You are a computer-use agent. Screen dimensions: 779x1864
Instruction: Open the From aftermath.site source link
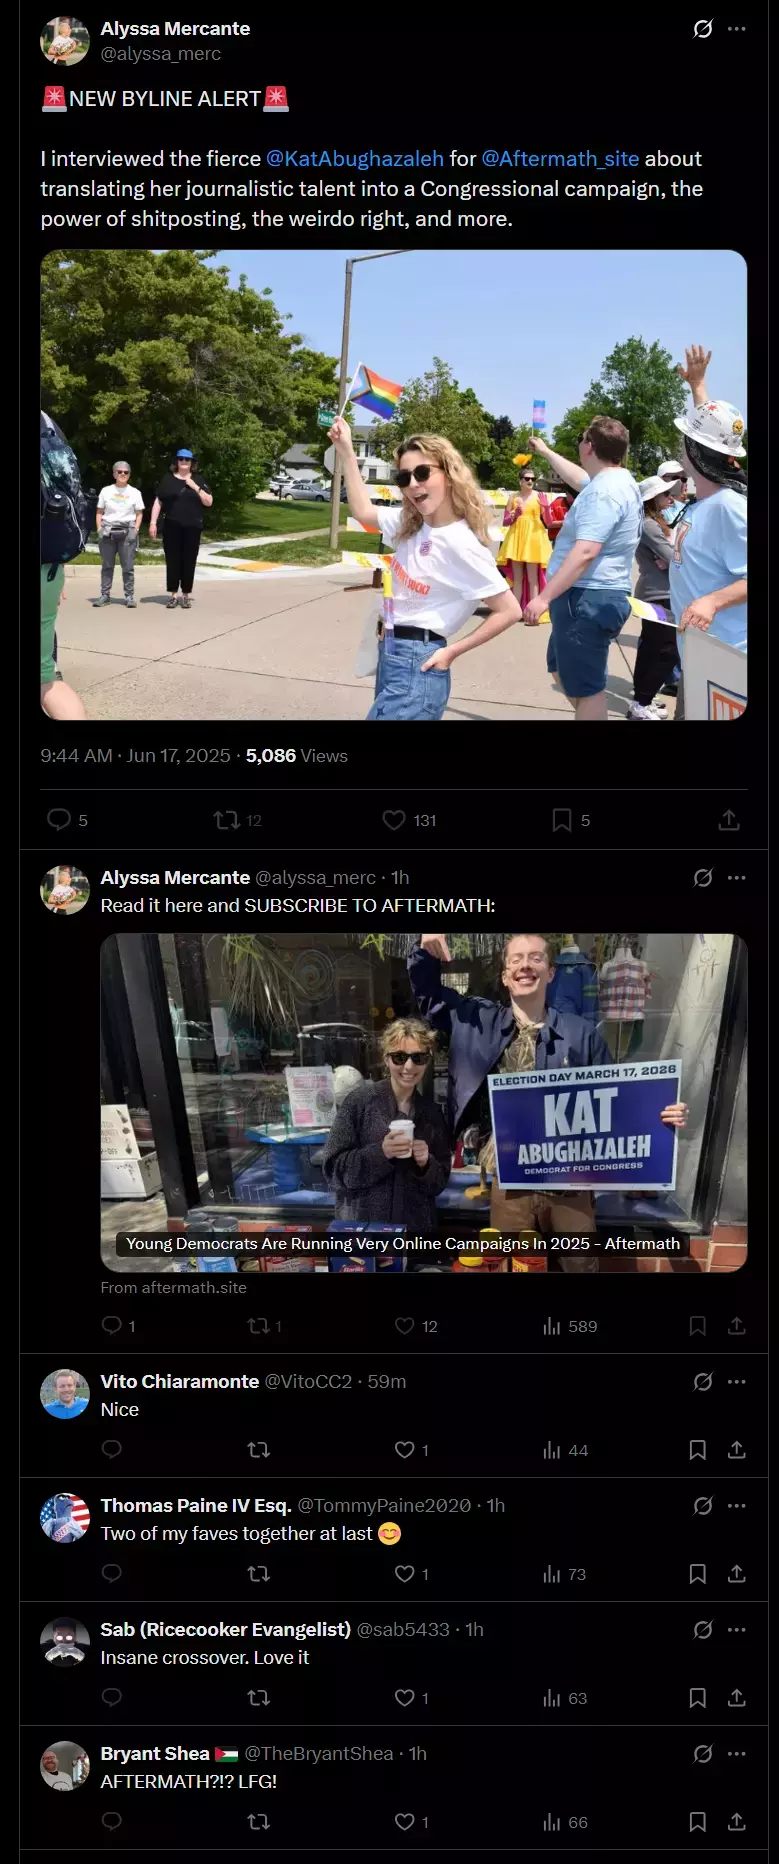coord(173,1288)
